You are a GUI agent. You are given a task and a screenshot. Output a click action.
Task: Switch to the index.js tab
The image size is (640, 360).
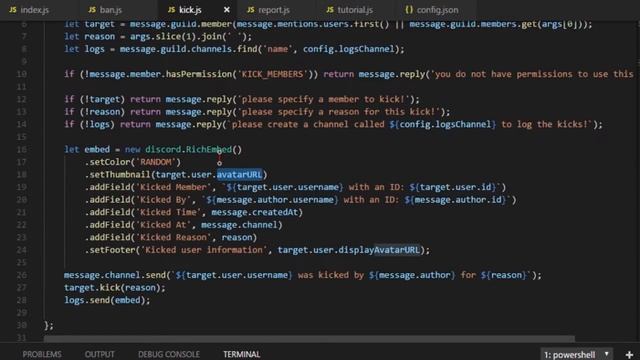(29, 10)
